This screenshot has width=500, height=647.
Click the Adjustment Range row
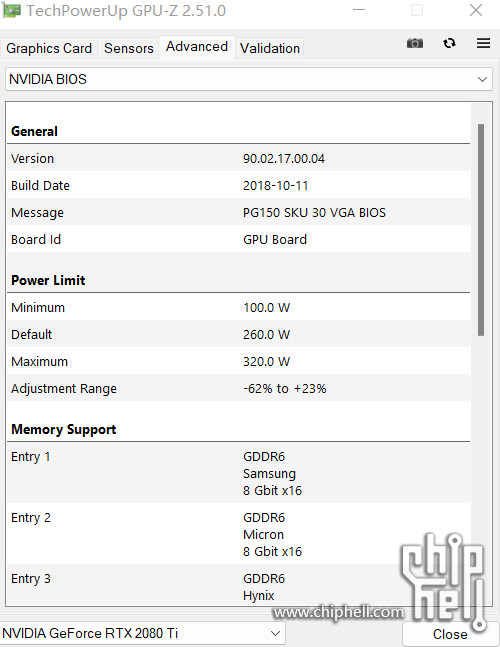pyautogui.click(x=238, y=388)
